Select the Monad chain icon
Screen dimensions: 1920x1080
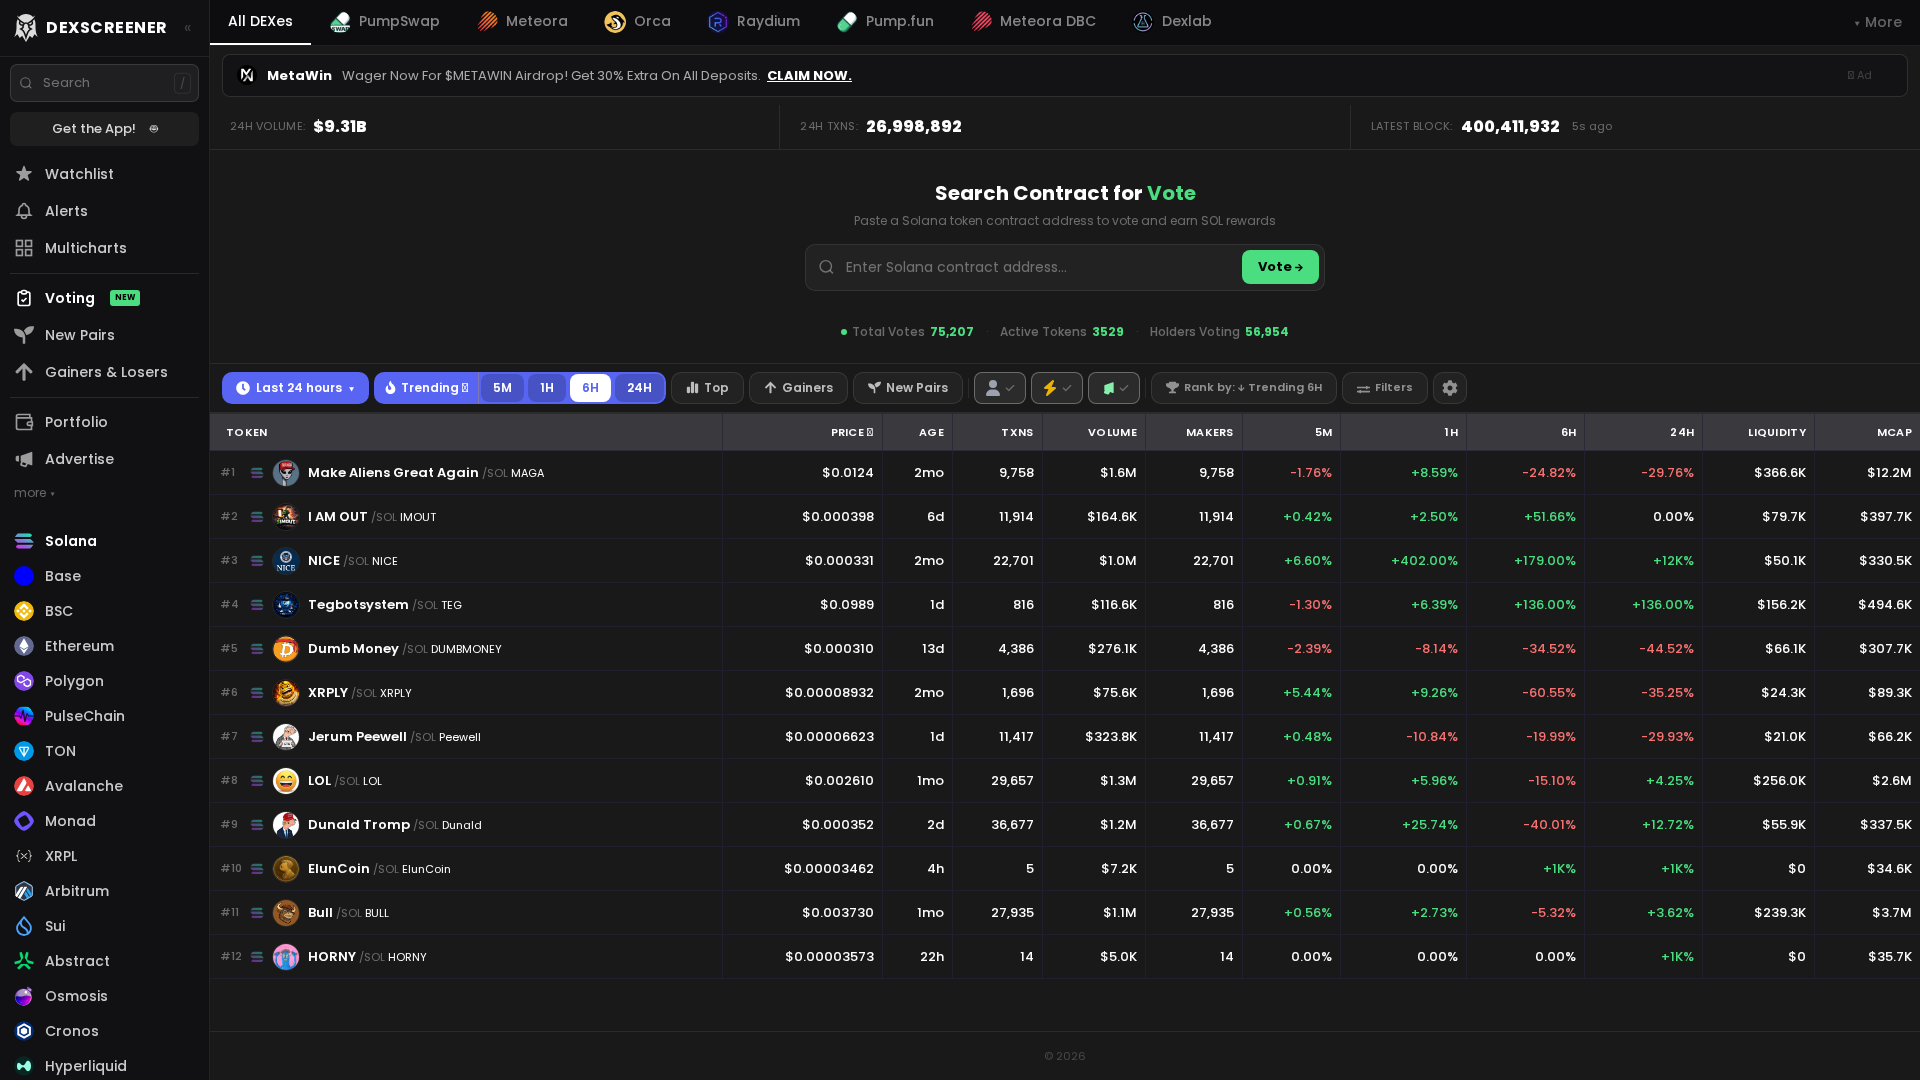point(24,821)
